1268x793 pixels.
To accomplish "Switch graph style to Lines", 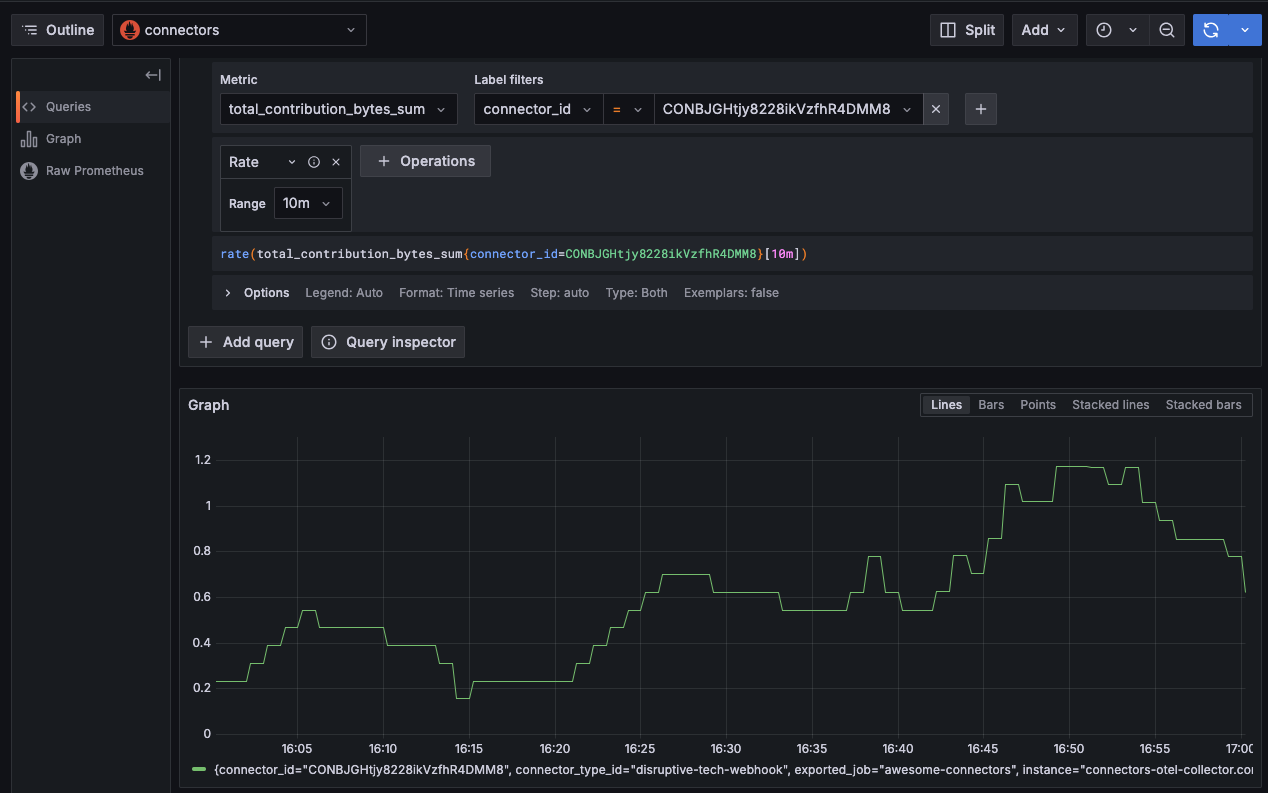I will click(x=946, y=405).
